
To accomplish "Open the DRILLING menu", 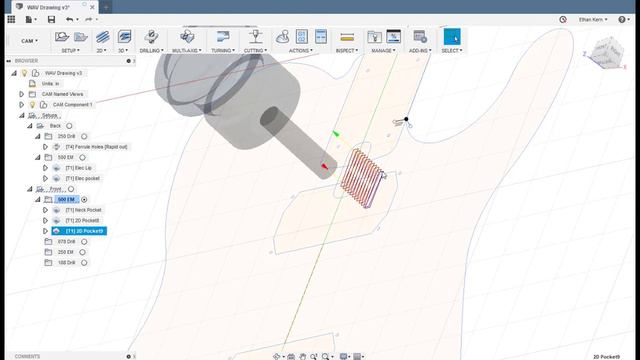I will click(151, 51).
